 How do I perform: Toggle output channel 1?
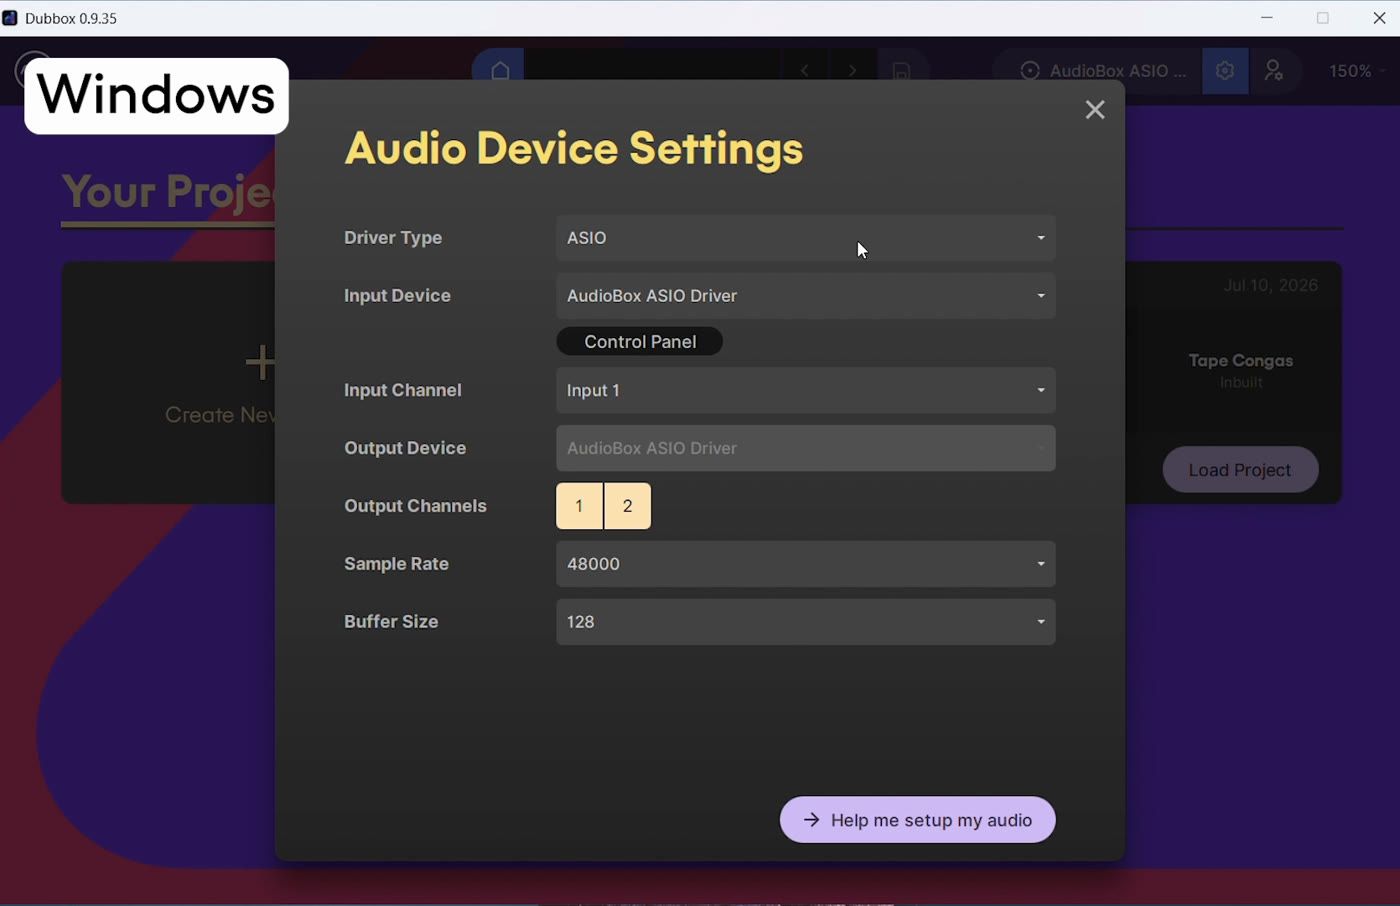[x=580, y=506]
